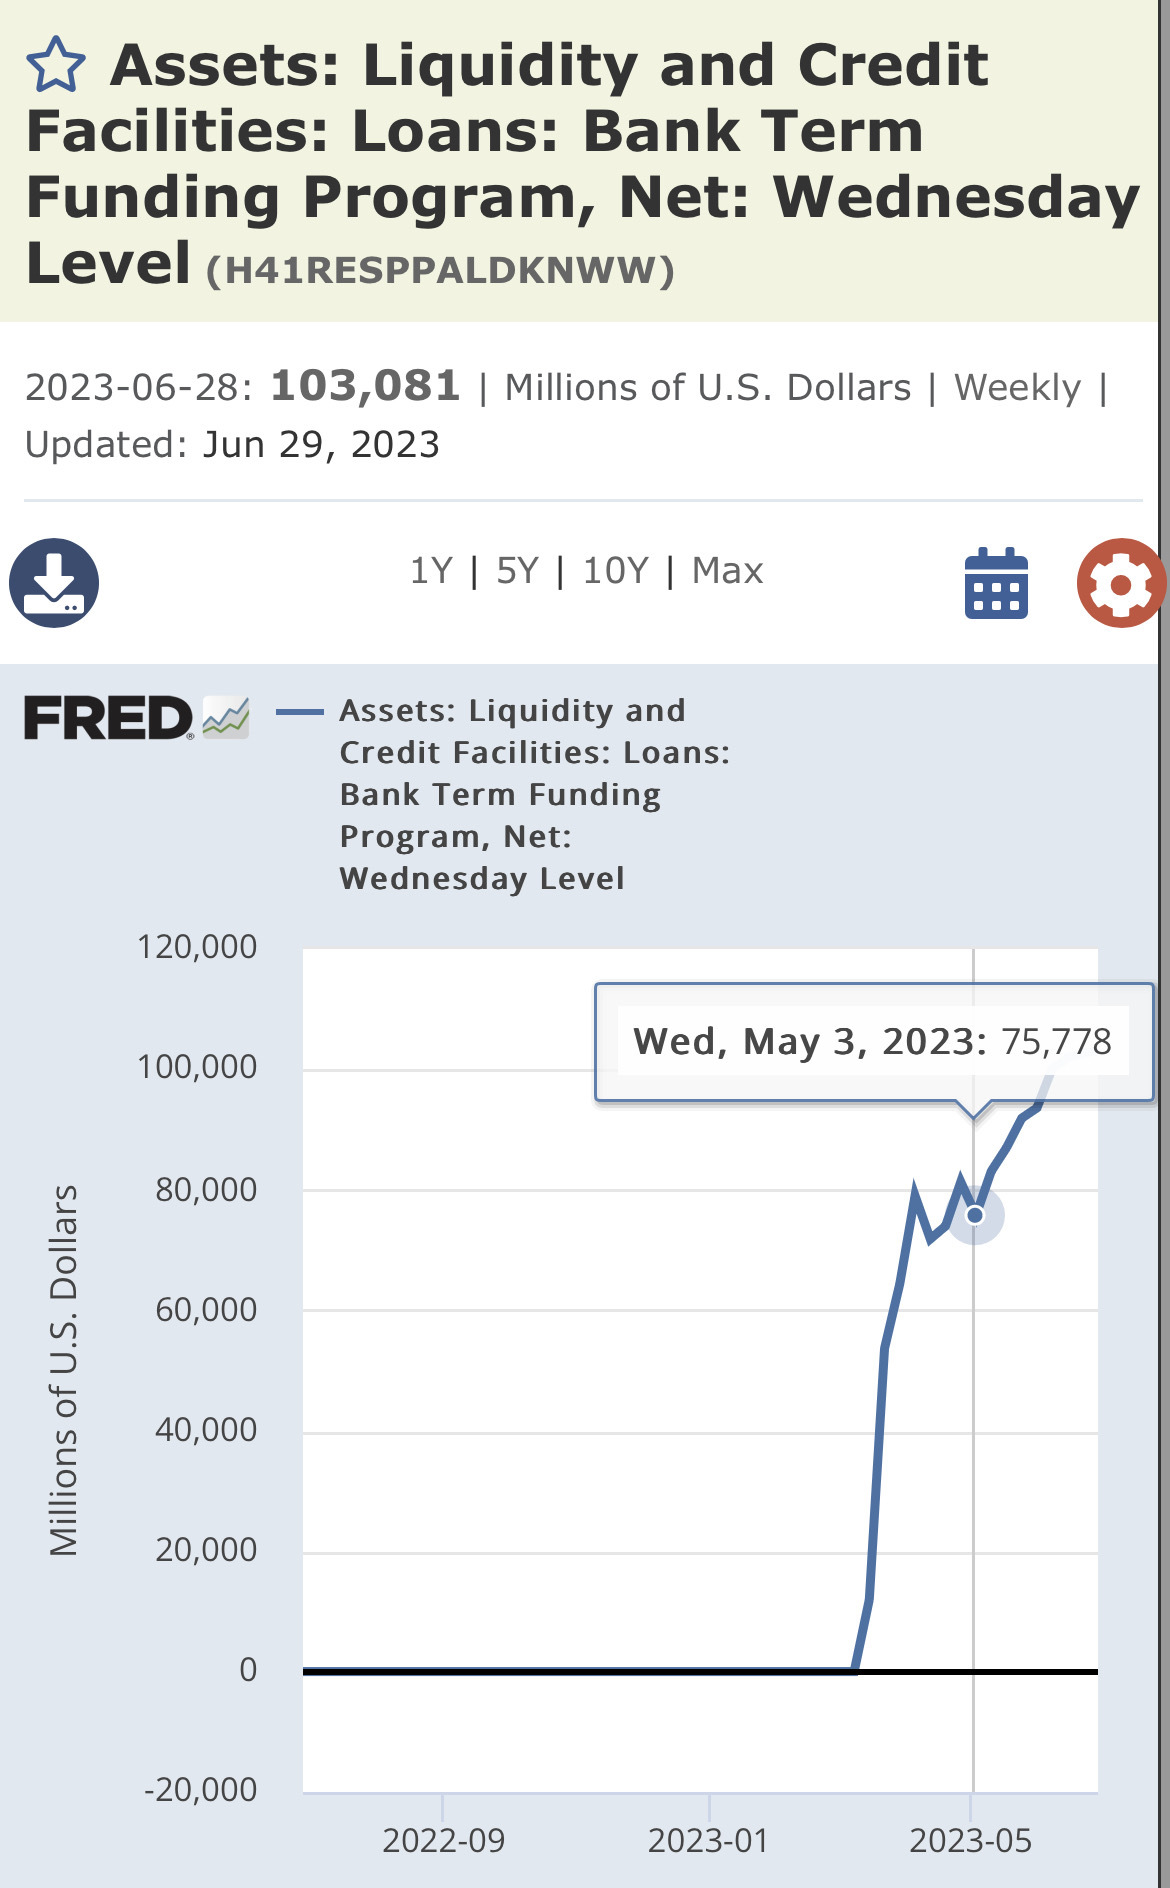Click the FRED logo in chart

click(108, 718)
